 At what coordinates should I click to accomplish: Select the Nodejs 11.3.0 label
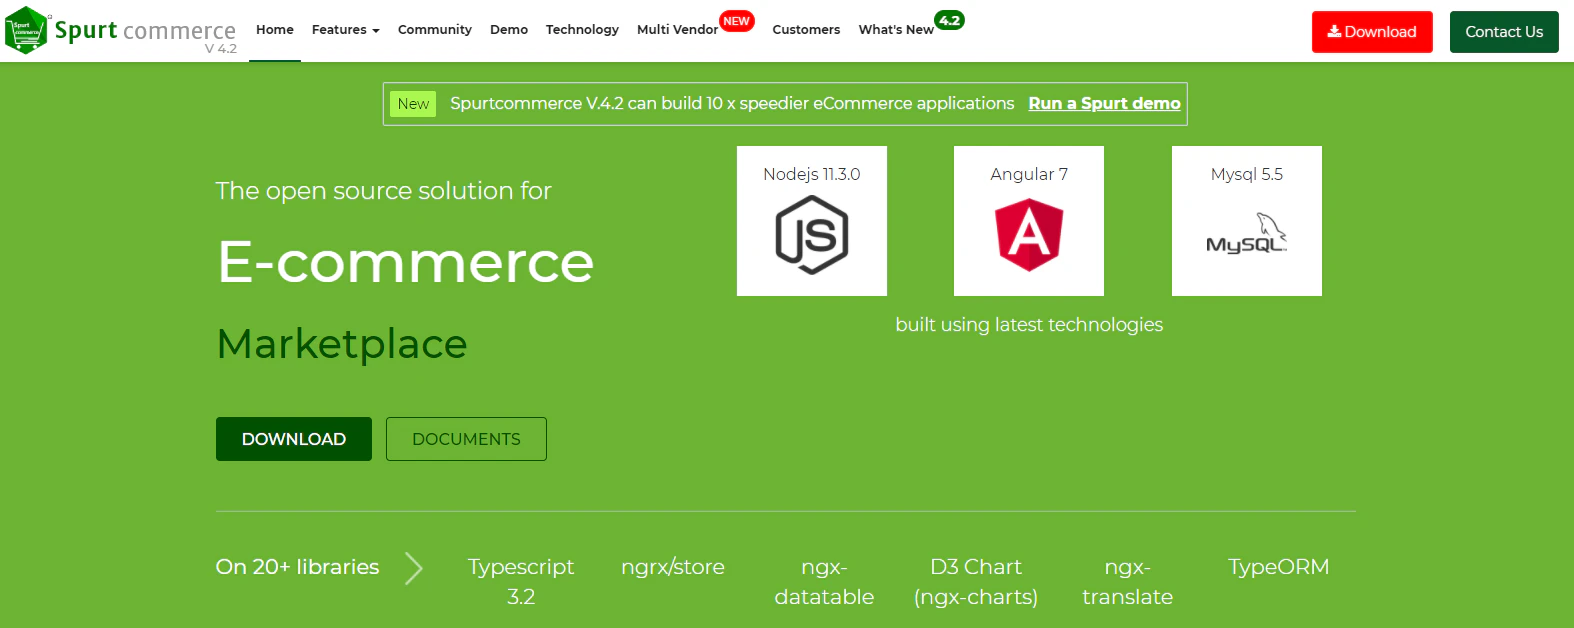[x=812, y=174]
